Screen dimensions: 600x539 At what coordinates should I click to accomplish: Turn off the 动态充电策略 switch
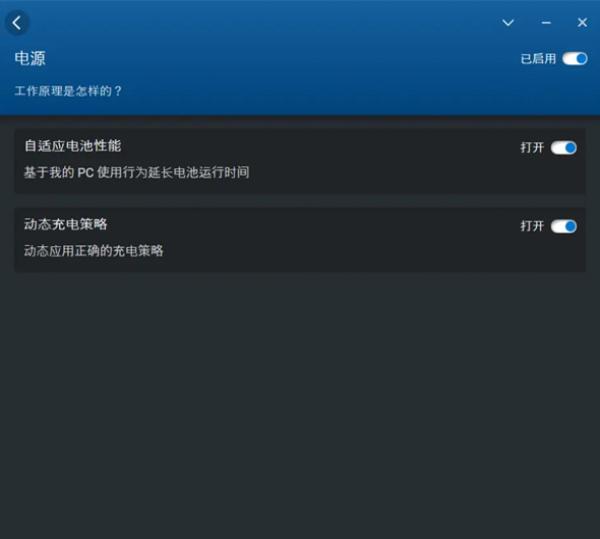coord(564,226)
